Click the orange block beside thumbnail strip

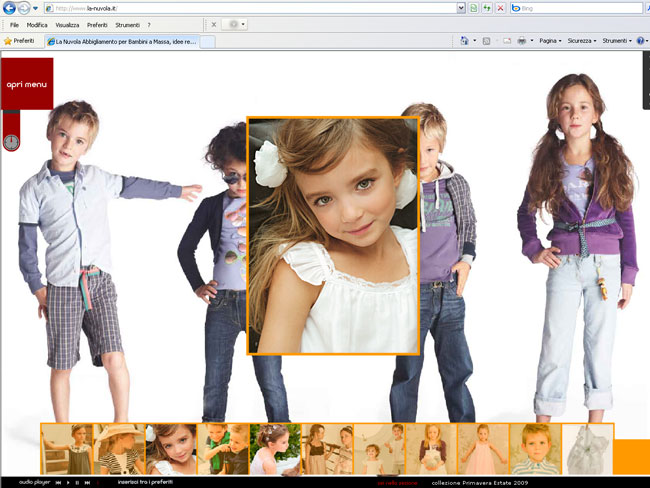pyautogui.click(x=632, y=457)
